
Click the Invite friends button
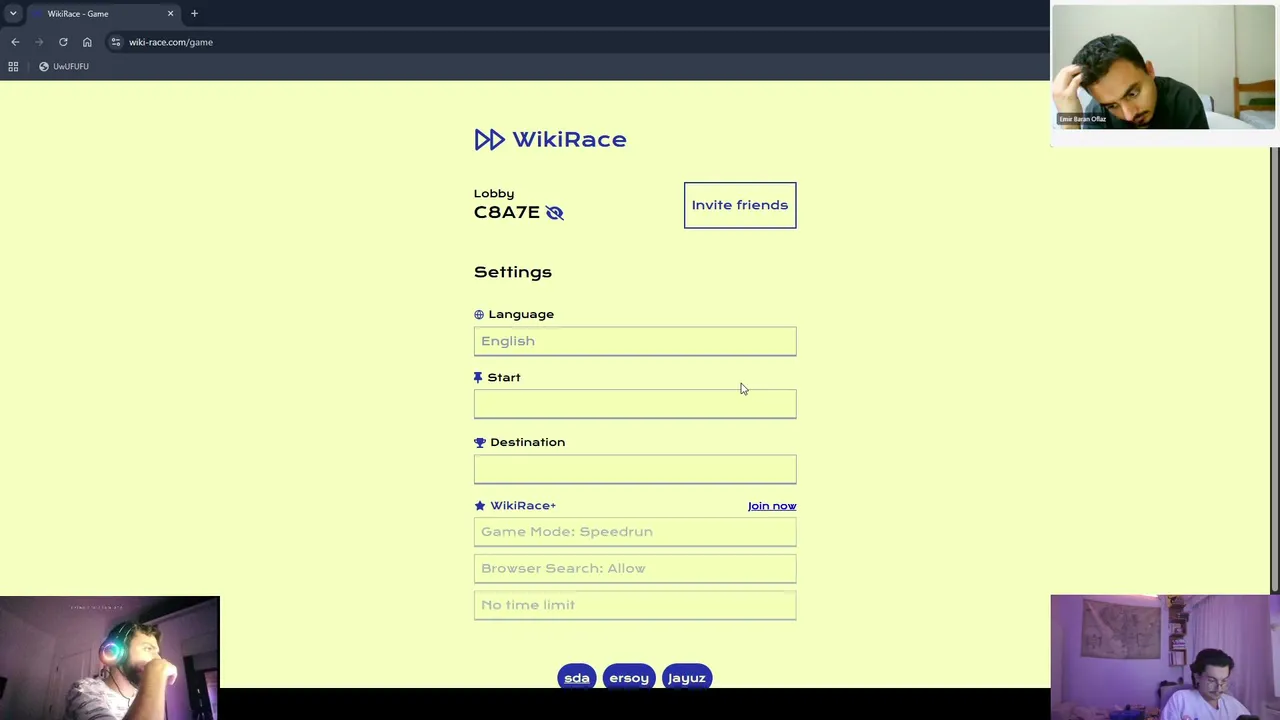(740, 205)
